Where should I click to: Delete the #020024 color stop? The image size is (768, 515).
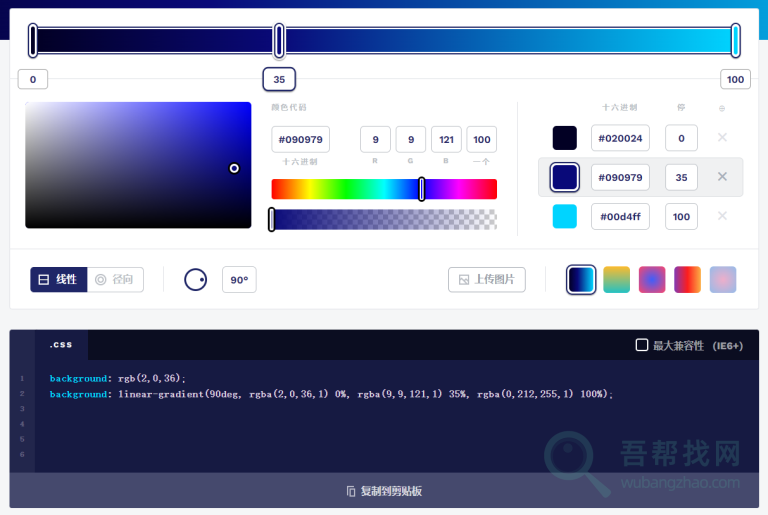click(x=722, y=137)
